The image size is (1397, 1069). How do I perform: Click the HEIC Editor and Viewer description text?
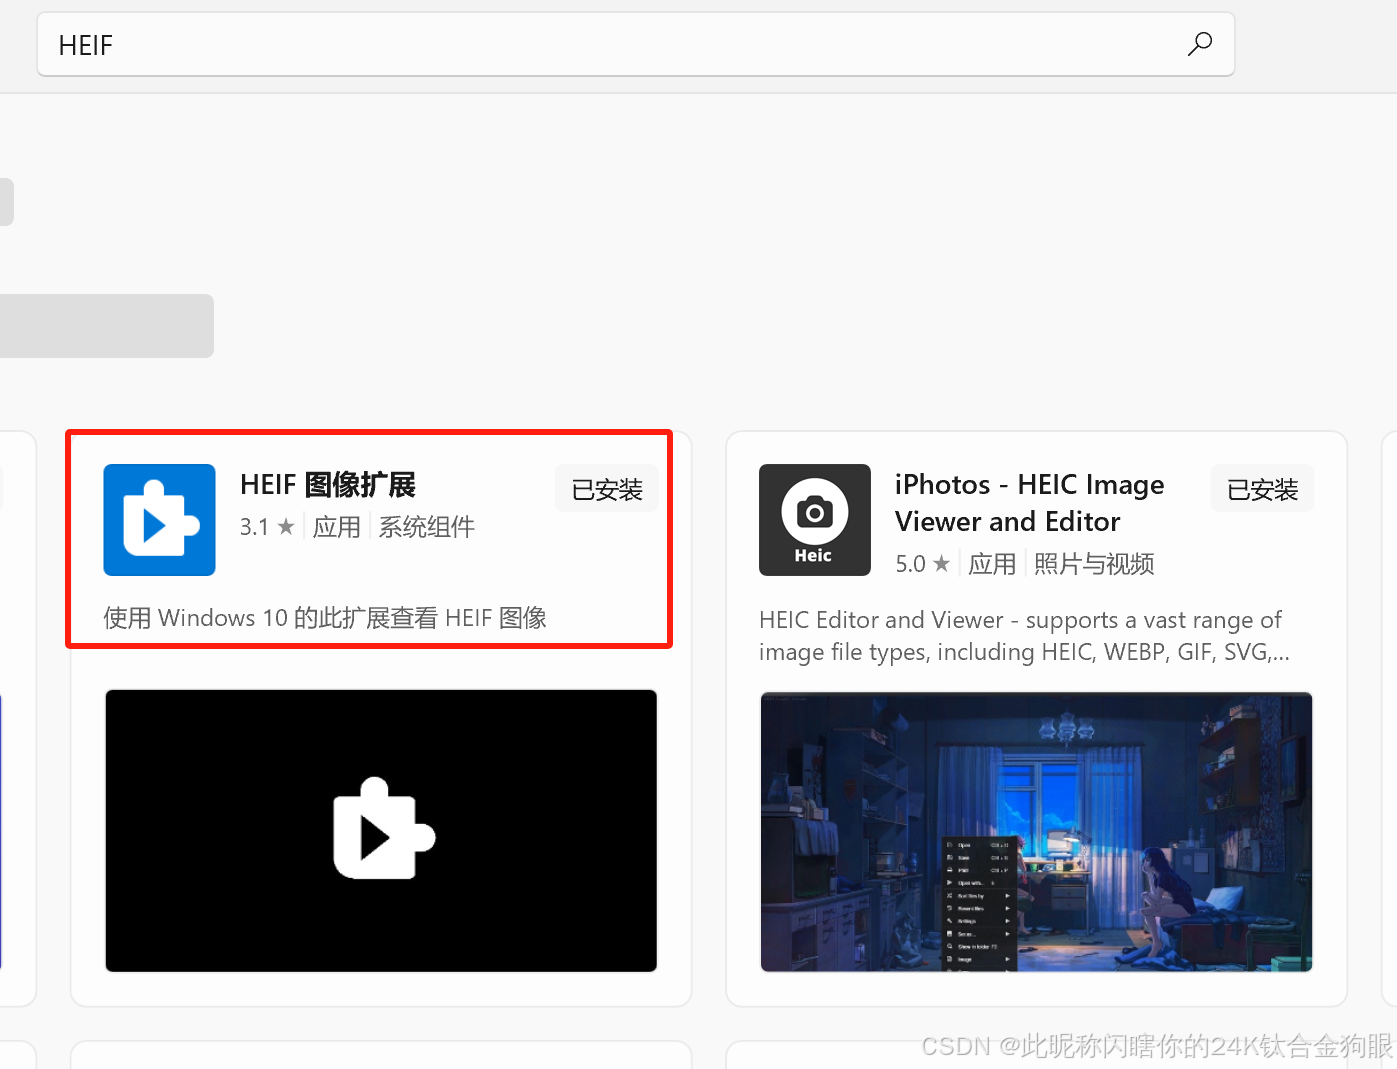pos(1024,636)
